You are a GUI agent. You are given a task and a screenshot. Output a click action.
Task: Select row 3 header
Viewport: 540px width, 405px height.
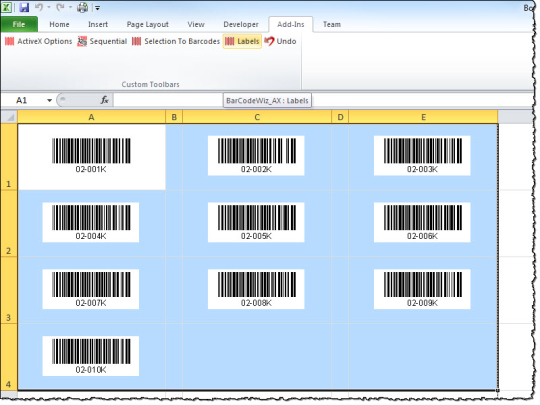pos(9,290)
